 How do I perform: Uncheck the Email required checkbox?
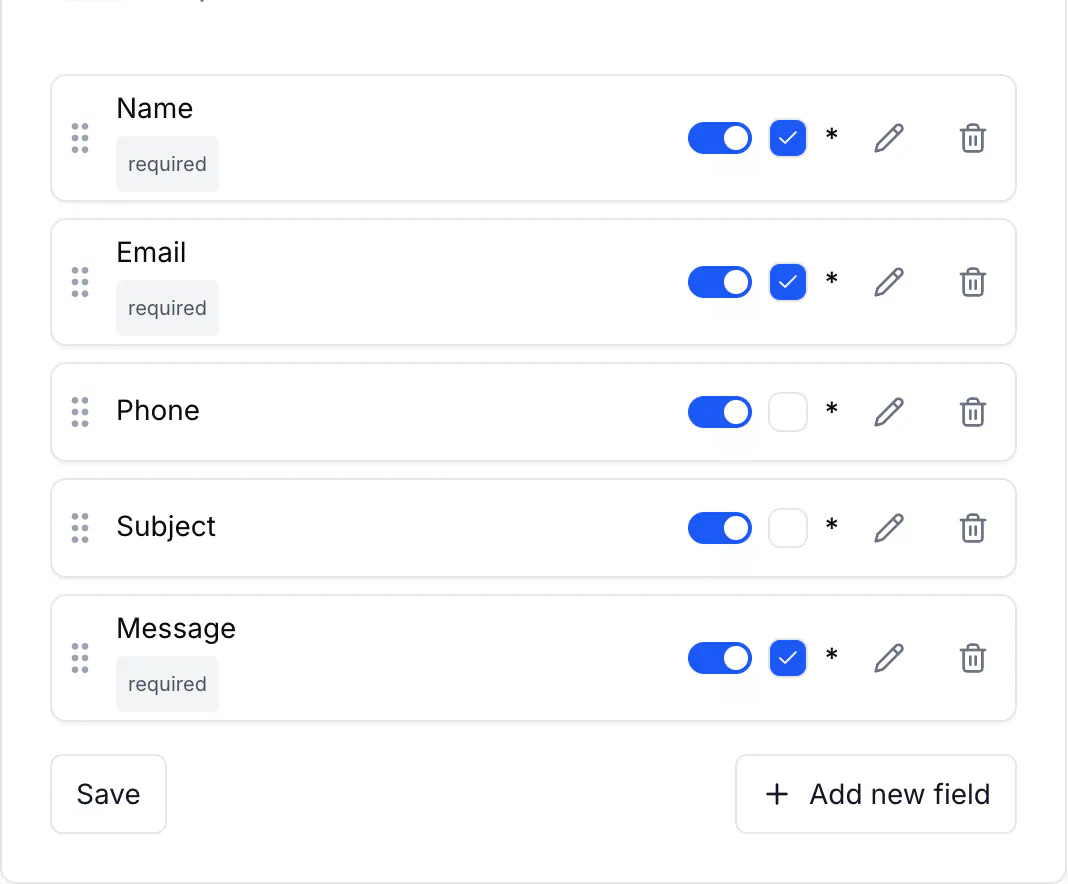pos(788,282)
